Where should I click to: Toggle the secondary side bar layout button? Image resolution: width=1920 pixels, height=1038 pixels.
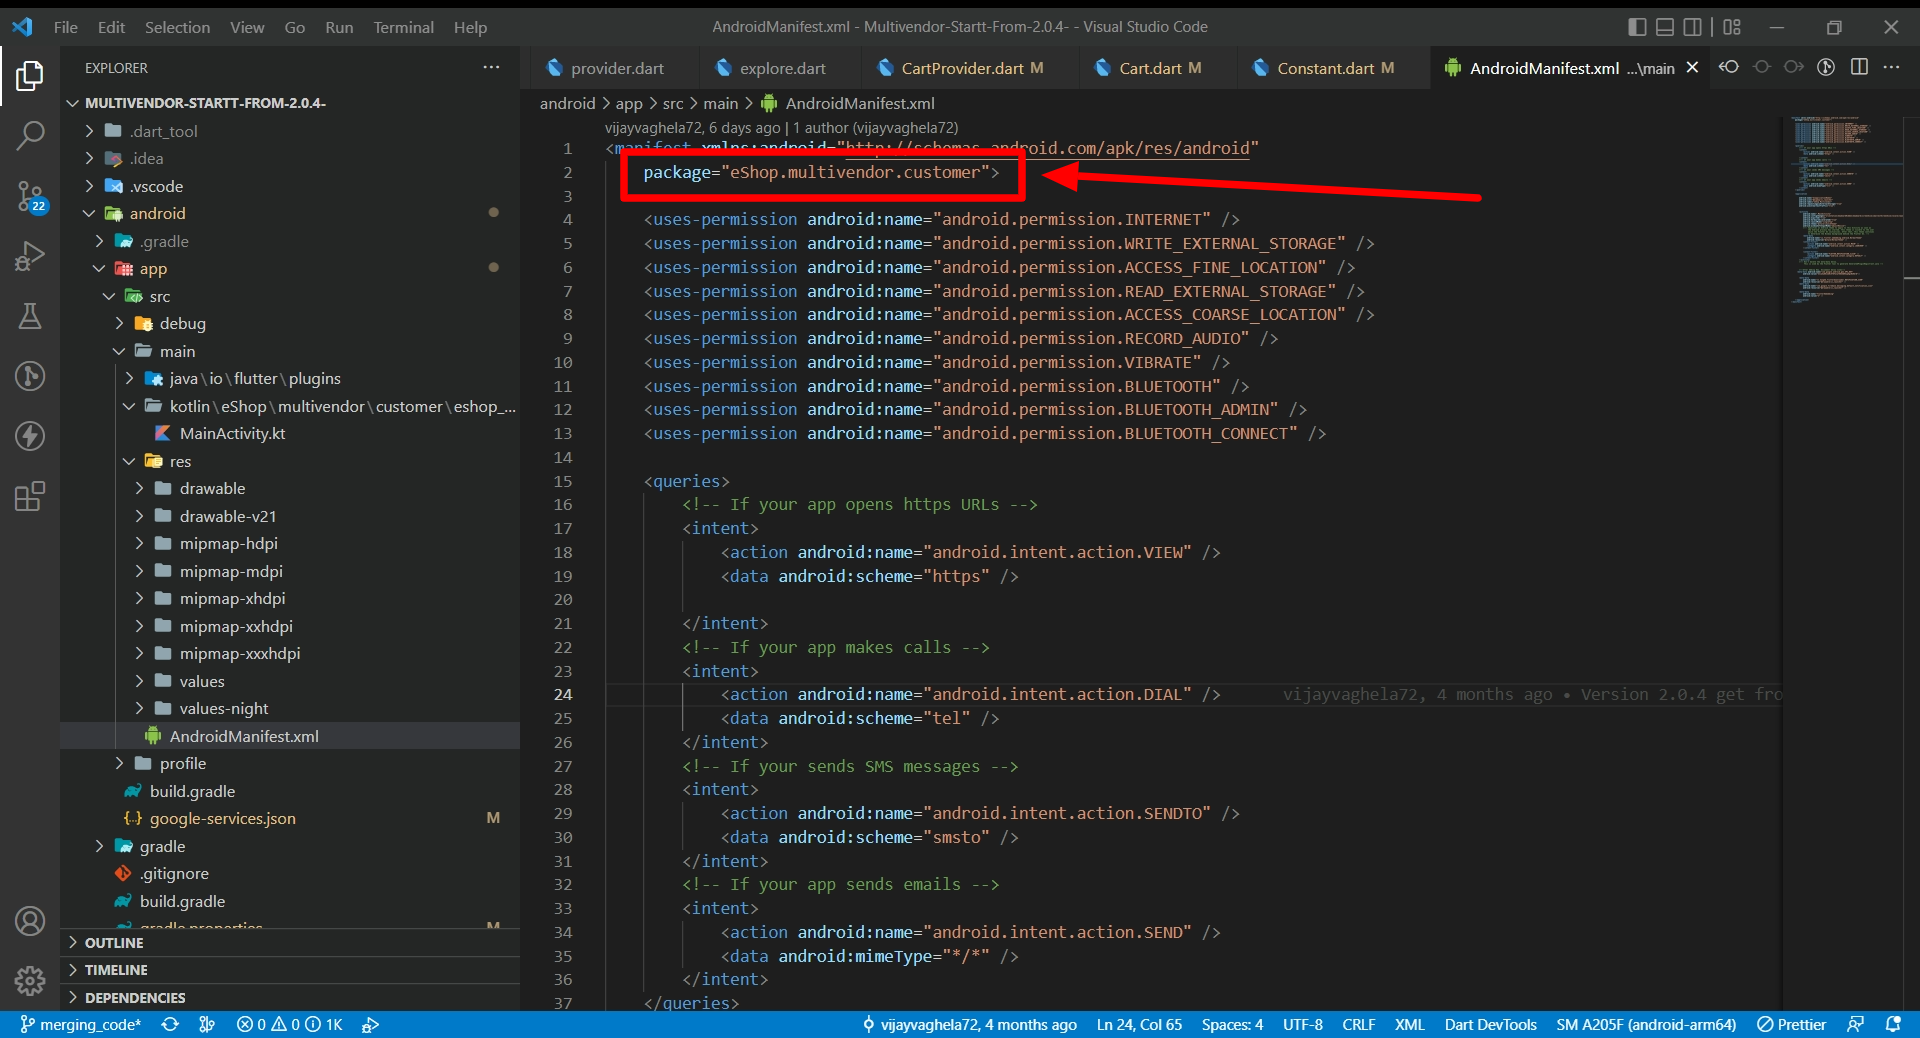coord(1692,27)
